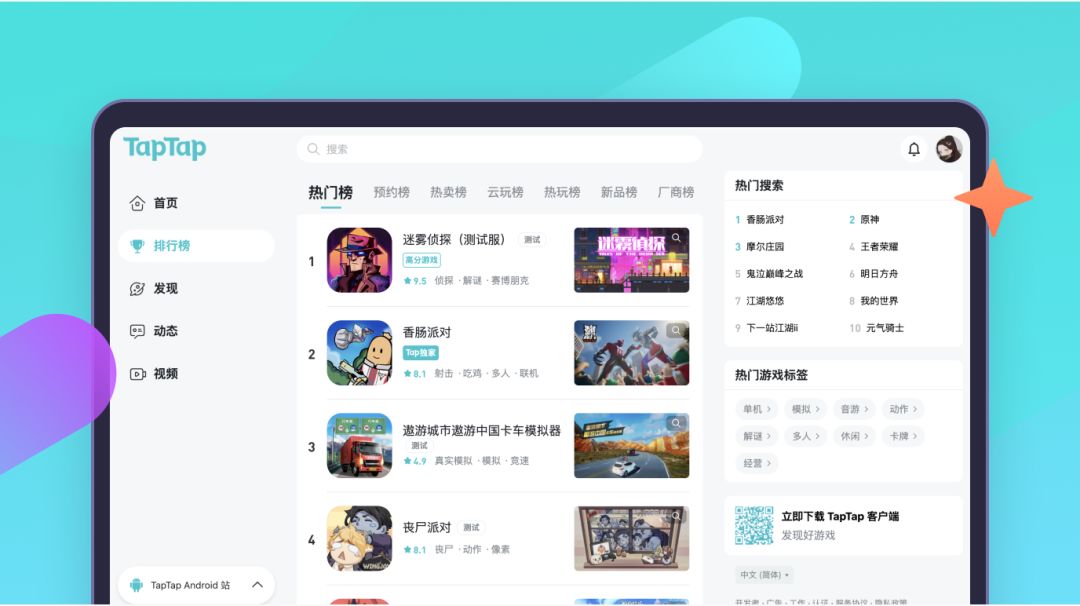Switch to the 热卖榜 tab
Viewport: 1080px width, 606px height.
(x=448, y=192)
